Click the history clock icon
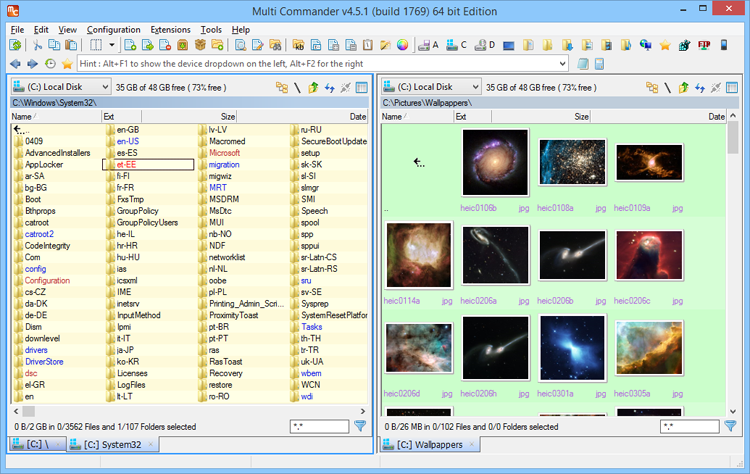 (50, 64)
